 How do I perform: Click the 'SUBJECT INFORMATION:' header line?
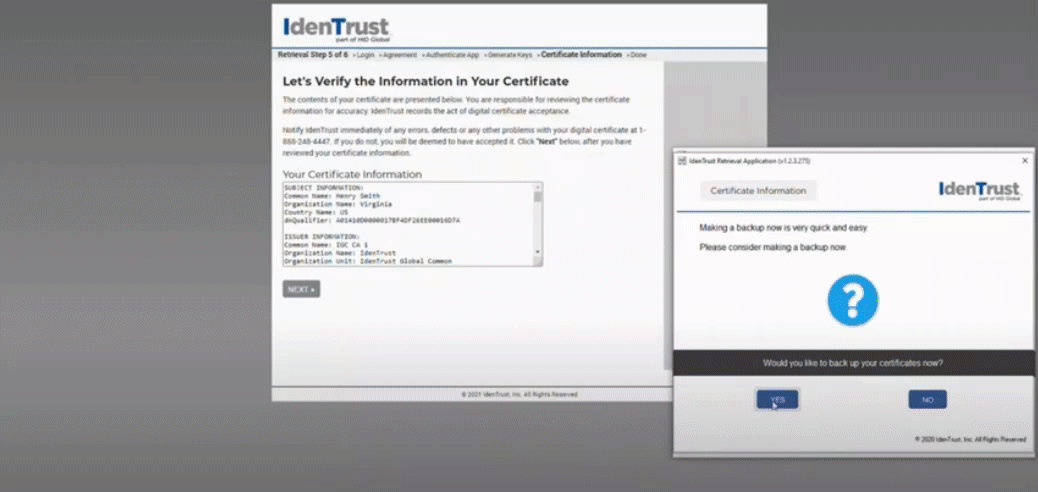(324, 188)
